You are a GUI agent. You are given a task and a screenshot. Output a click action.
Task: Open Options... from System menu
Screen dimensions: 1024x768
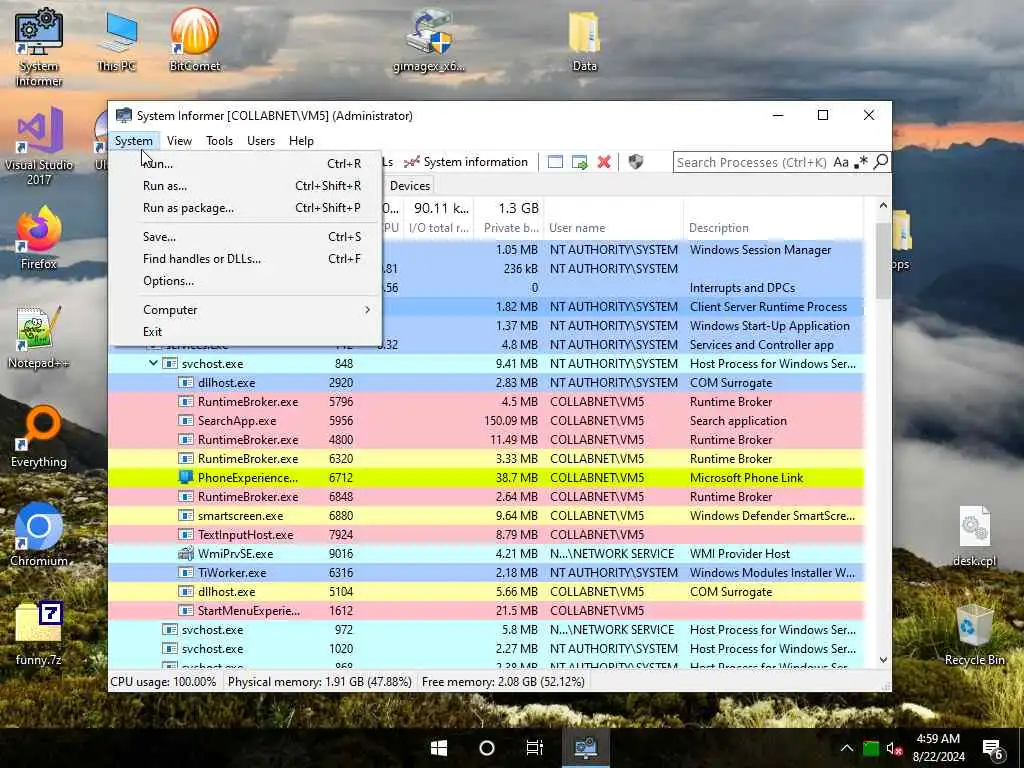246,281
